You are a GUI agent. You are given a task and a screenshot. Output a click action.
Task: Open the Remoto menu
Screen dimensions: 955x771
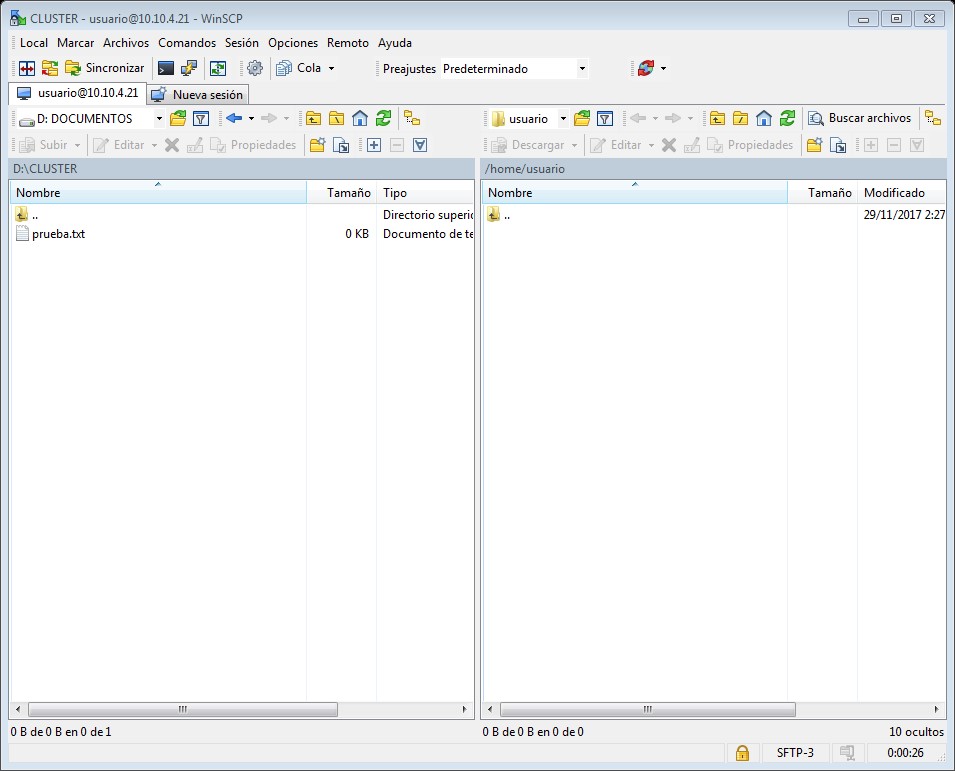[x=348, y=43]
